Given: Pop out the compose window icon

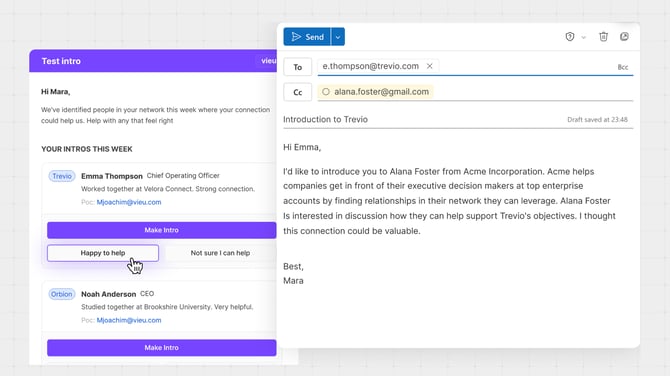Looking at the screenshot, I should coord(624,37).
